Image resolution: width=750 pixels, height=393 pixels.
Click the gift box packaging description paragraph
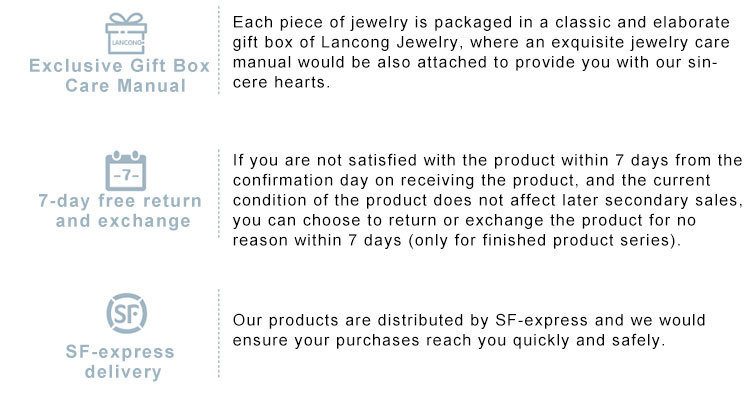pos(481,52)
